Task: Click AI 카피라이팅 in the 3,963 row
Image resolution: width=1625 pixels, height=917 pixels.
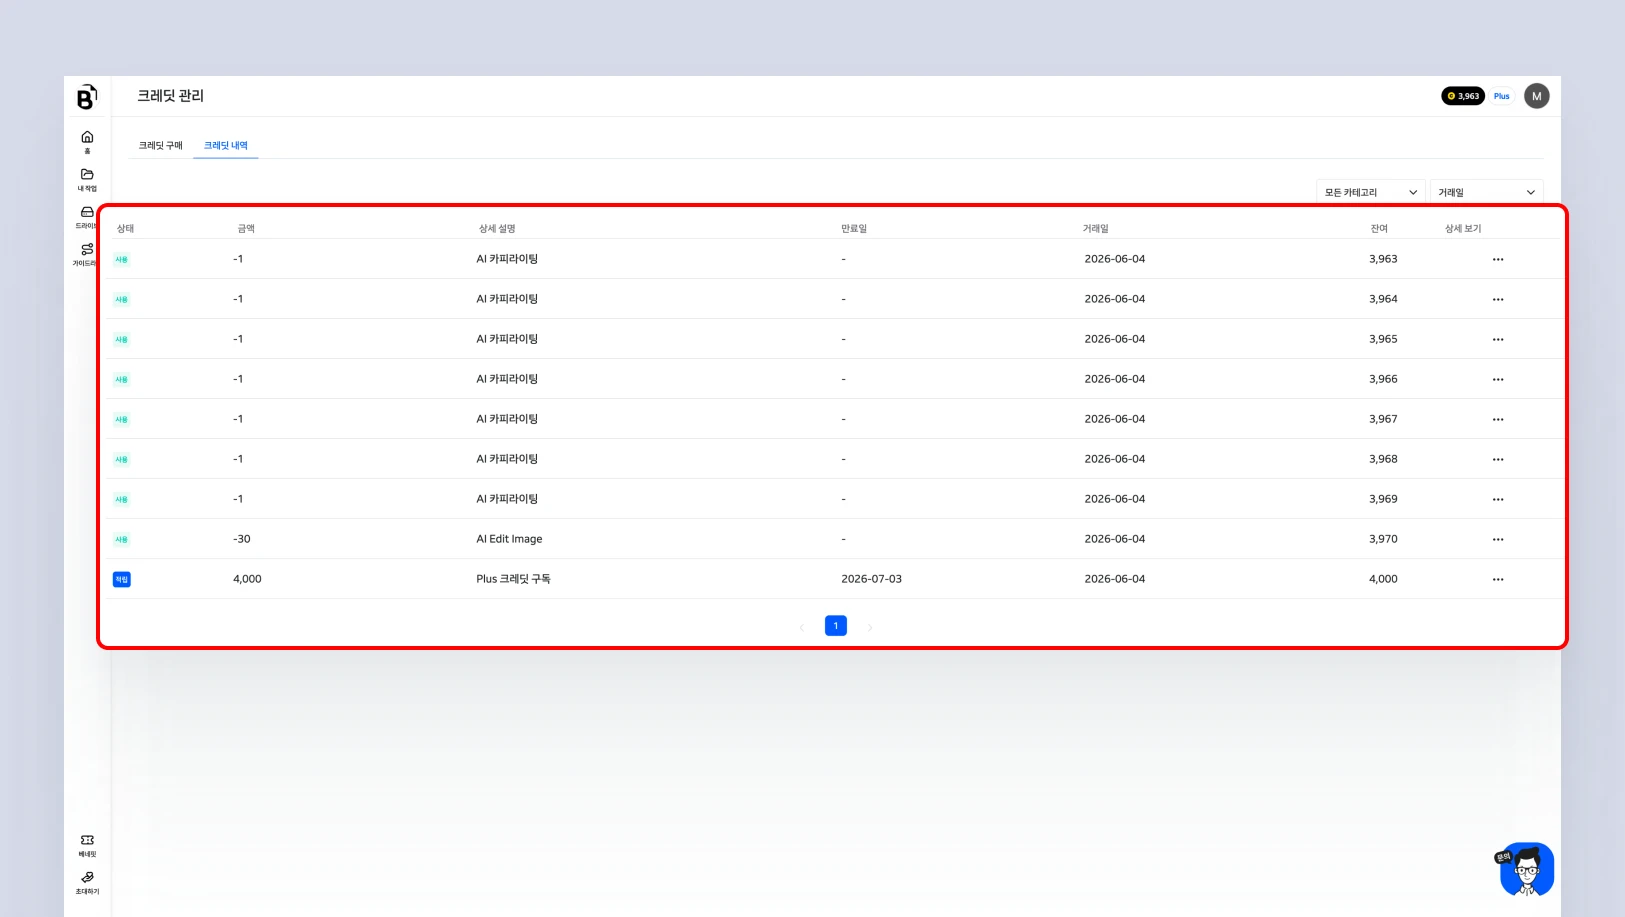Action: click(507, 259)
